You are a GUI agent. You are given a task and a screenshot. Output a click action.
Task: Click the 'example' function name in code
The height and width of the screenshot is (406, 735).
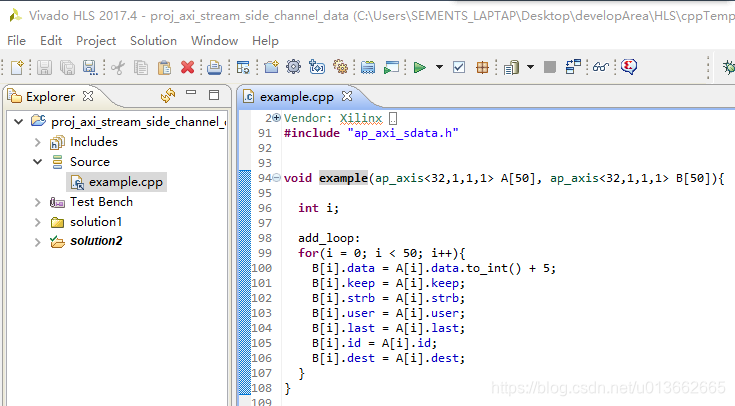[344, 178]
